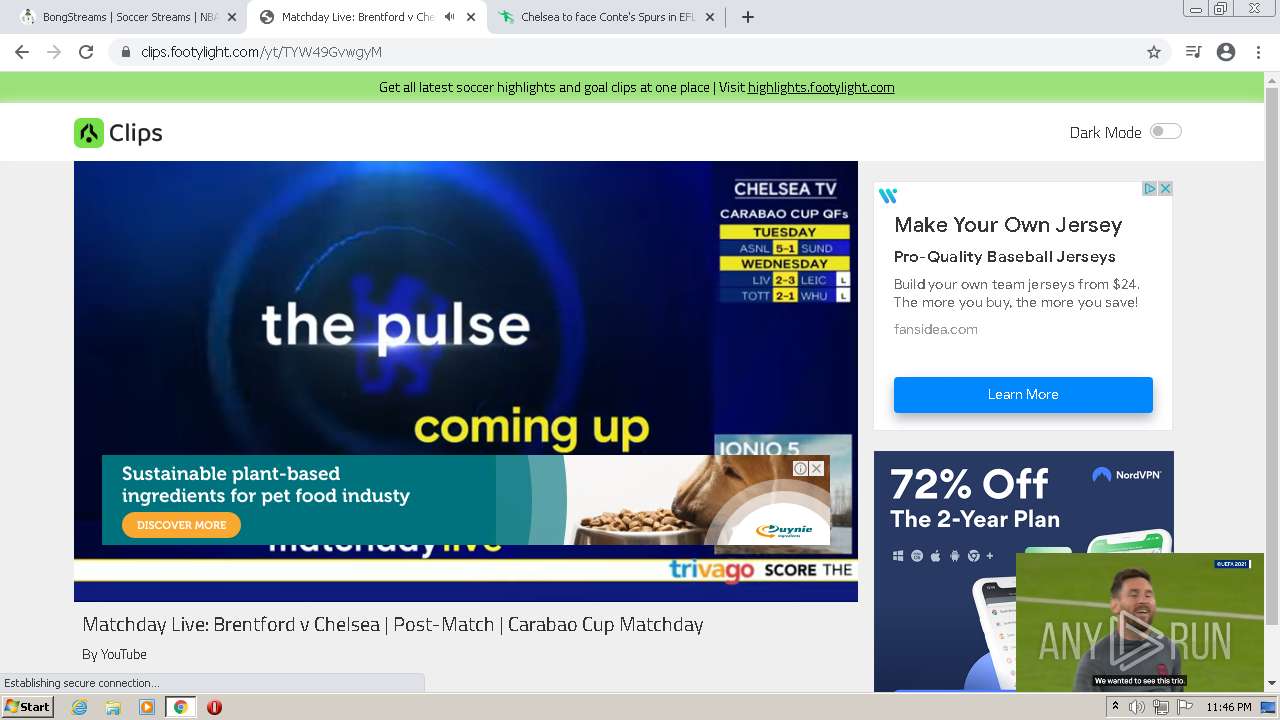The height and width of the screenshot is (720, 1280).
Task: Launch Internet Explorer from the taskbar
Action: click(x=79, y=707)
